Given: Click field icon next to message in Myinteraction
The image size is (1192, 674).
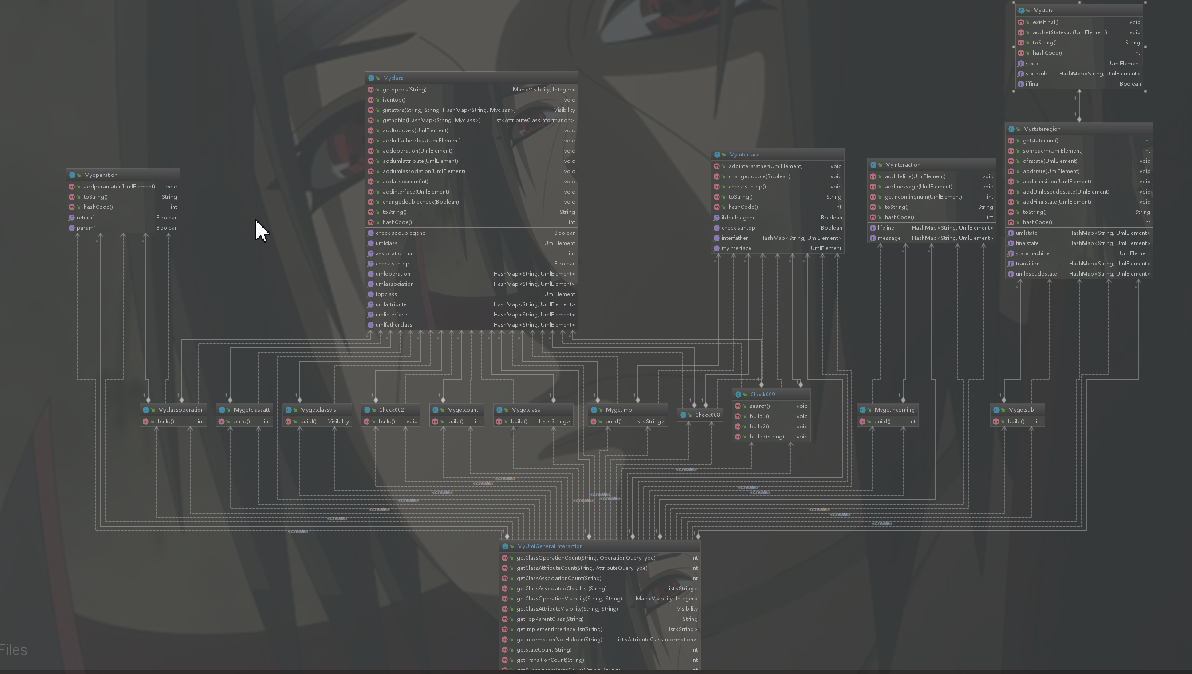Looking at the screenshot, I should 873,238.
